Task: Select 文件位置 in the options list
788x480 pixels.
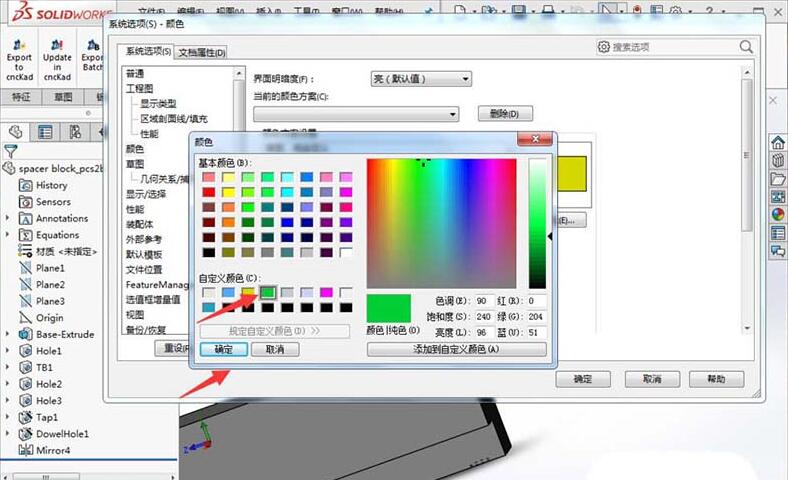Action: (x=144, y=269)
